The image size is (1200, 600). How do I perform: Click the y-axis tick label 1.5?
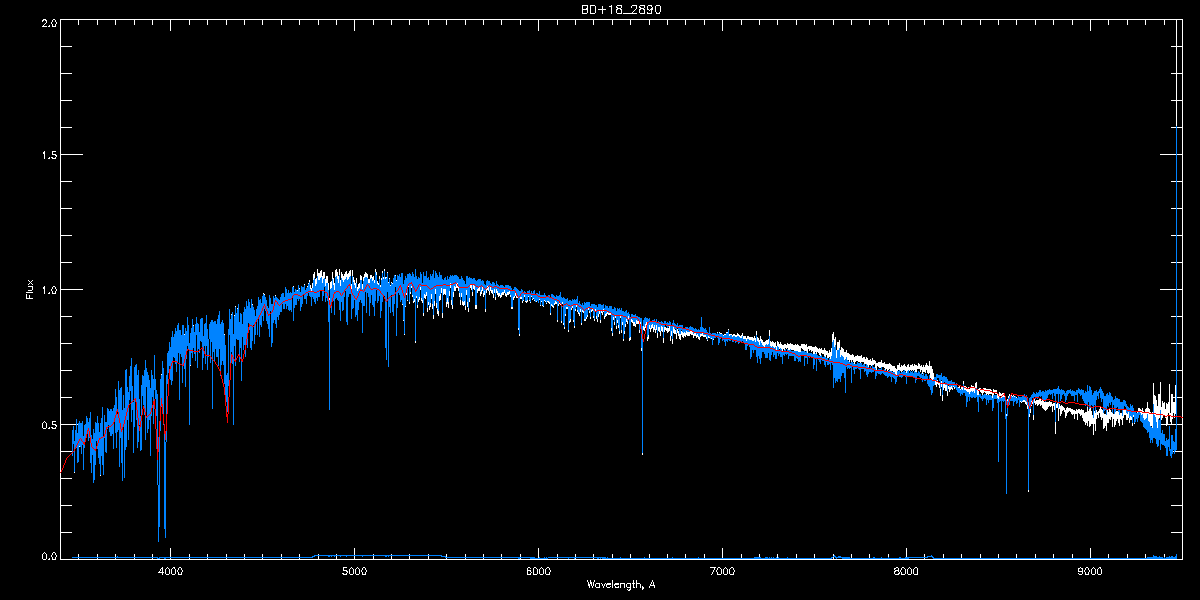point(47,156)
